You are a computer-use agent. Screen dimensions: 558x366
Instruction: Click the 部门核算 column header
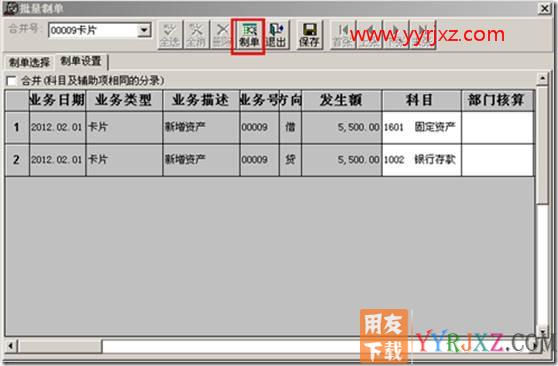click(x=497, y=100)
